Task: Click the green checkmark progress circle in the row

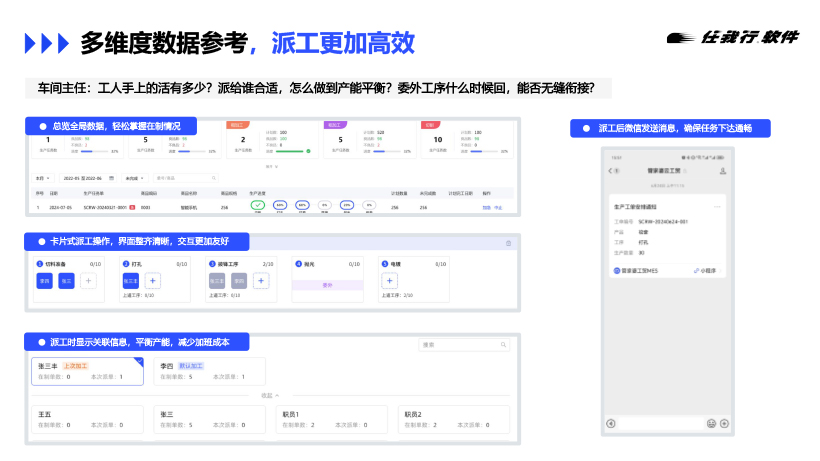Action: pyautogui.click(x=257, y=205)
